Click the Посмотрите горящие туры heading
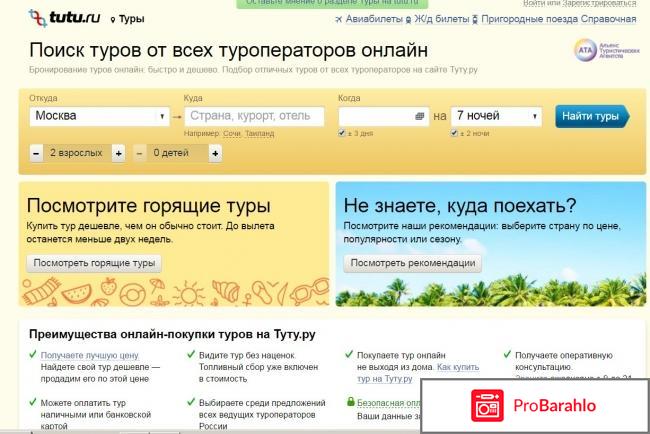 pos(148,206)
